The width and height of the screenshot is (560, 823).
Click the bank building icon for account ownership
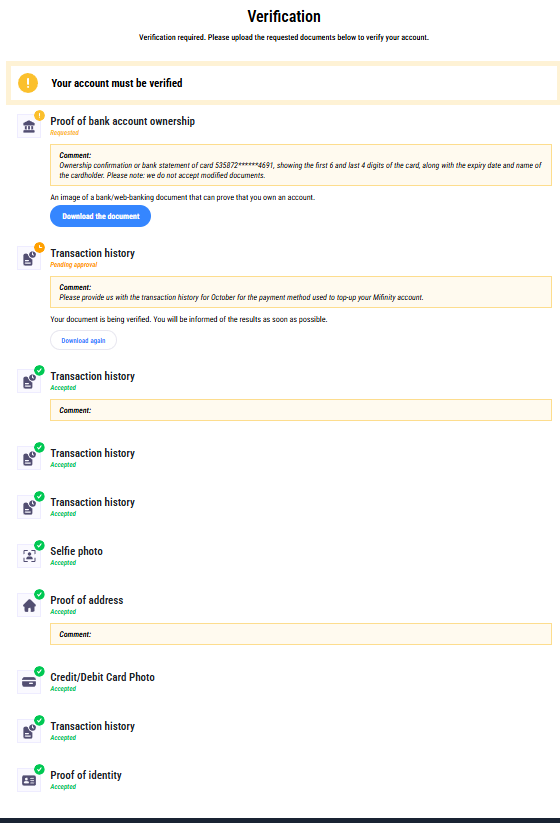click(x=29, y=126)
